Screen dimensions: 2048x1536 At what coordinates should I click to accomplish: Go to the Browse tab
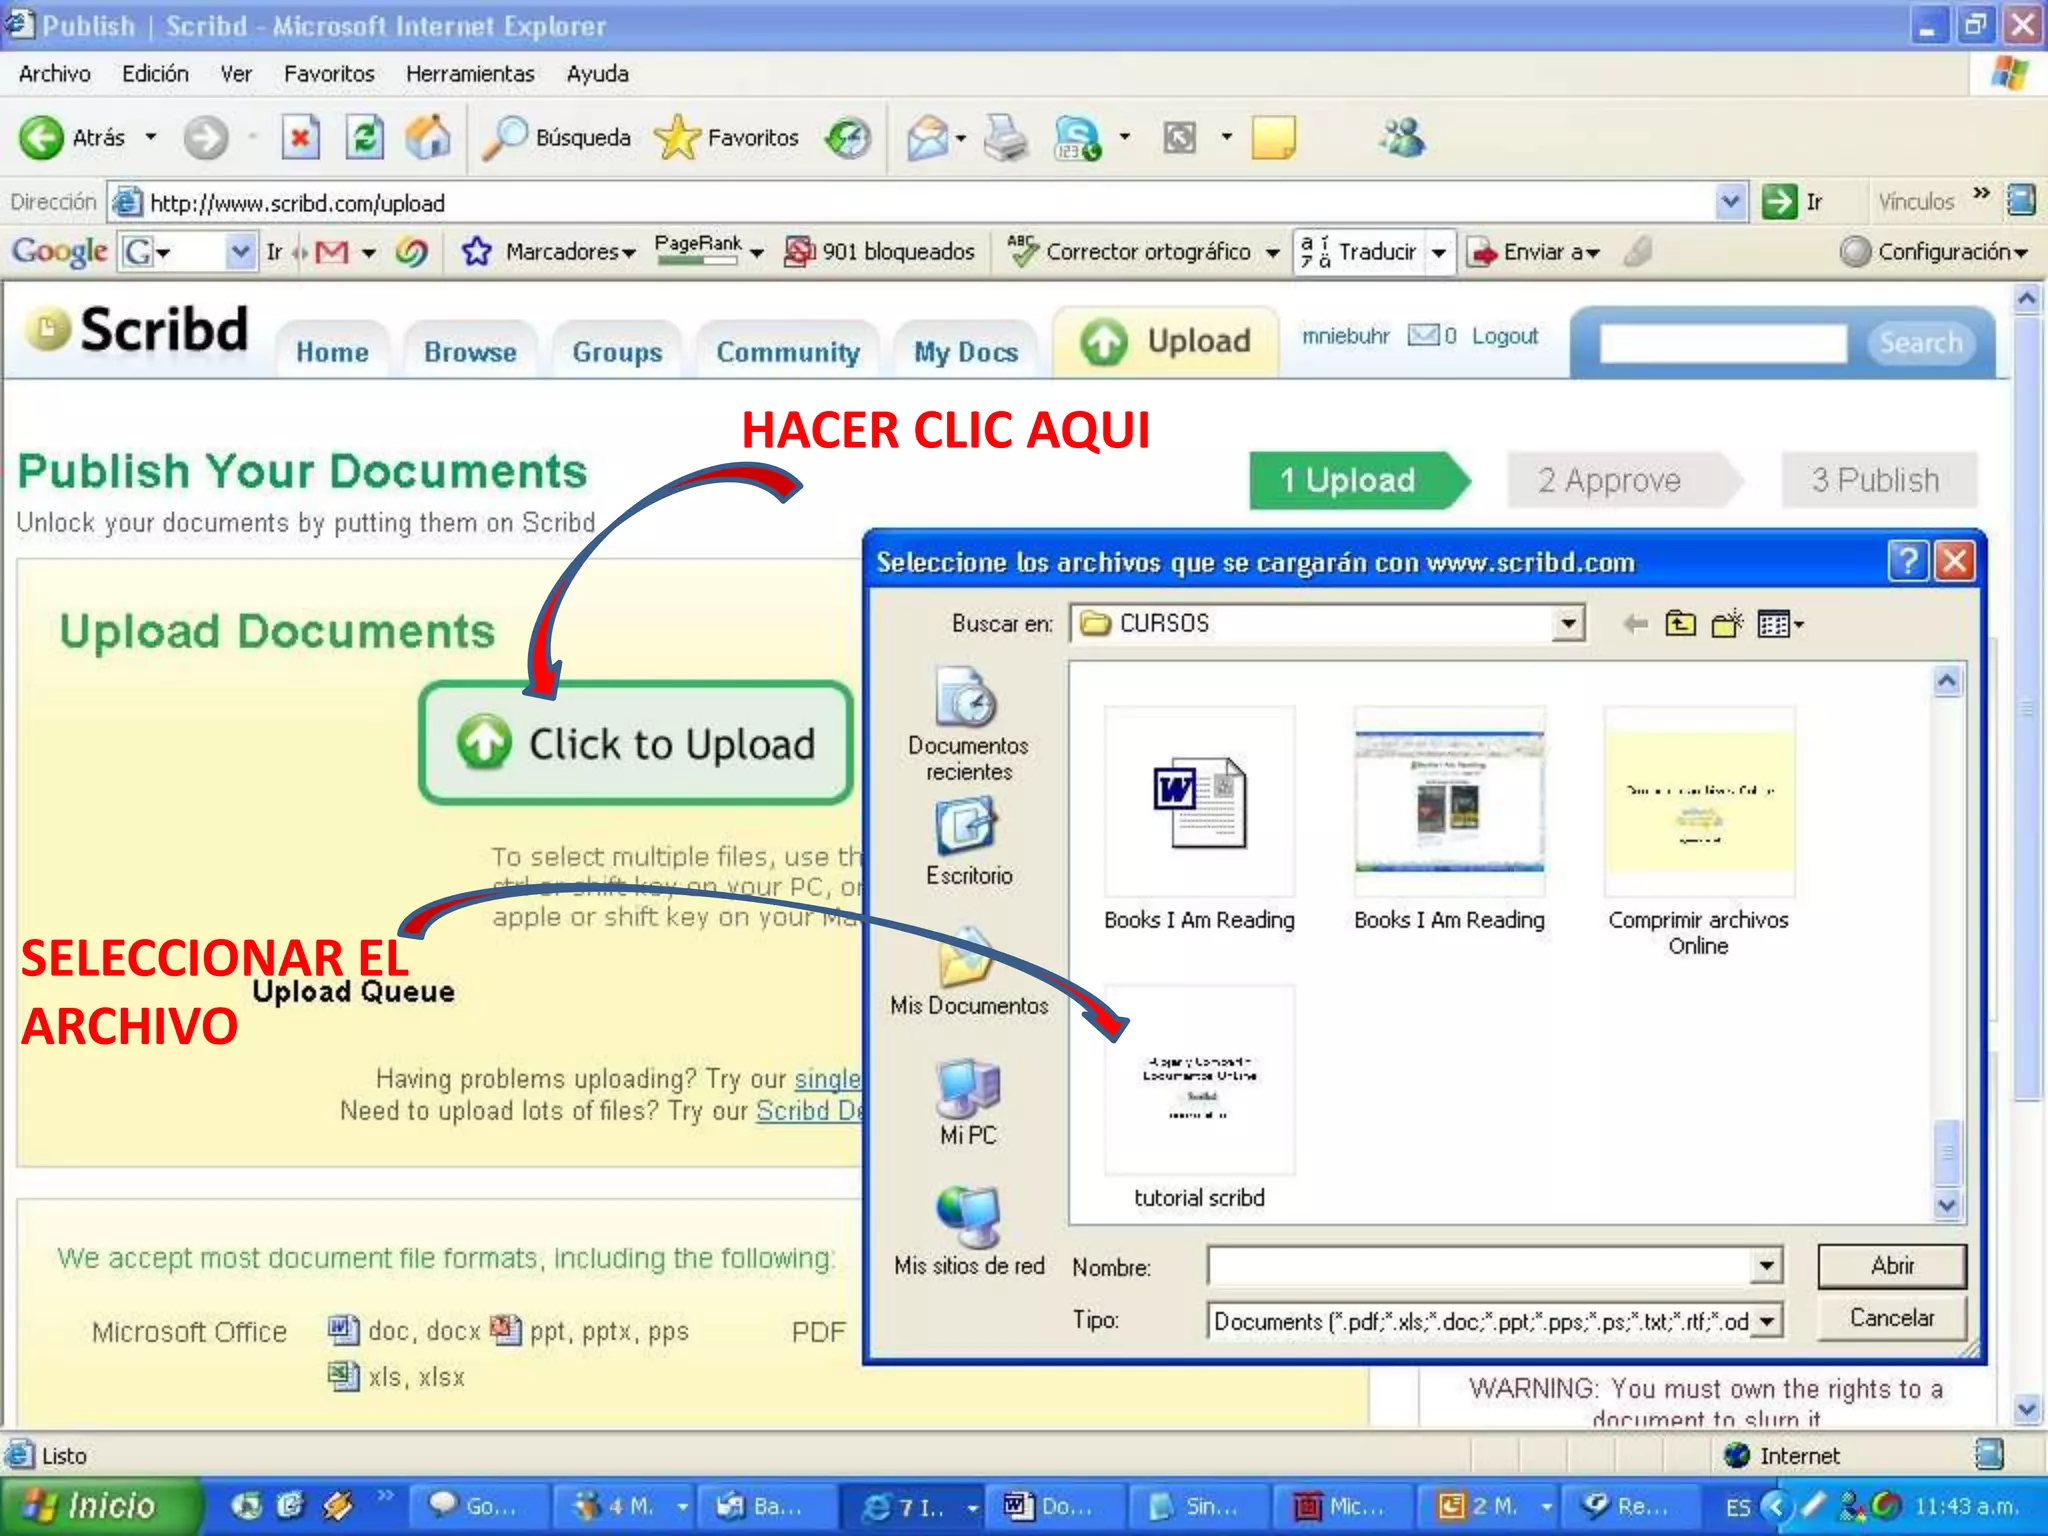[x=470, y=352]
